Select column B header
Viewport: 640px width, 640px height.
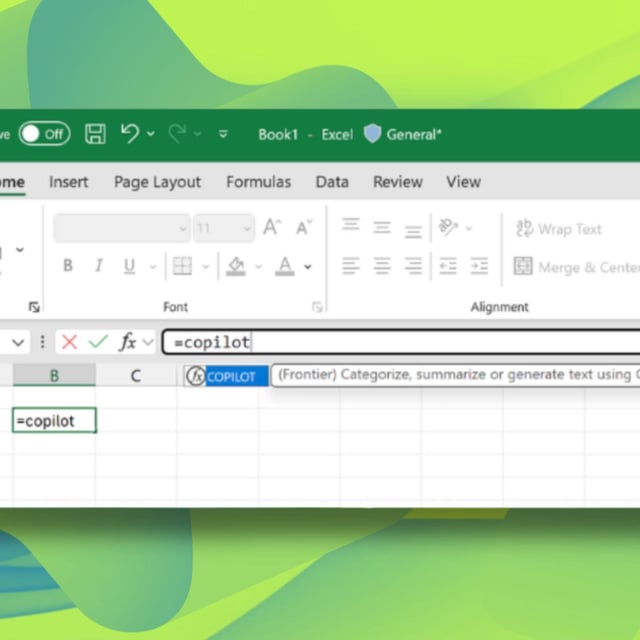tap(54, 375)
